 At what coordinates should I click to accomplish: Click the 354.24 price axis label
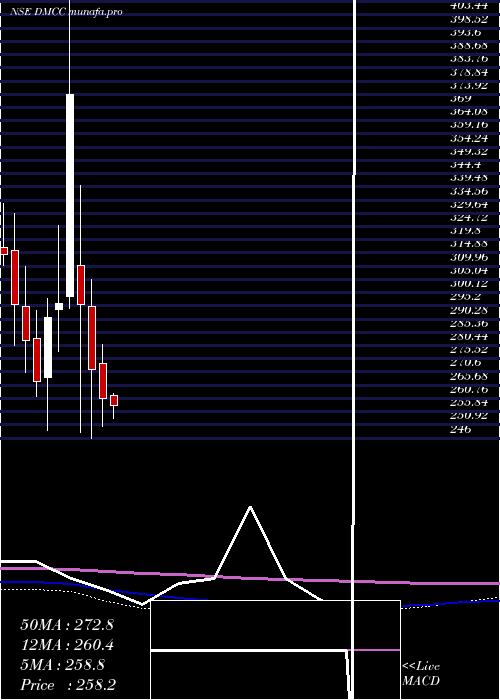pos(469,138)
